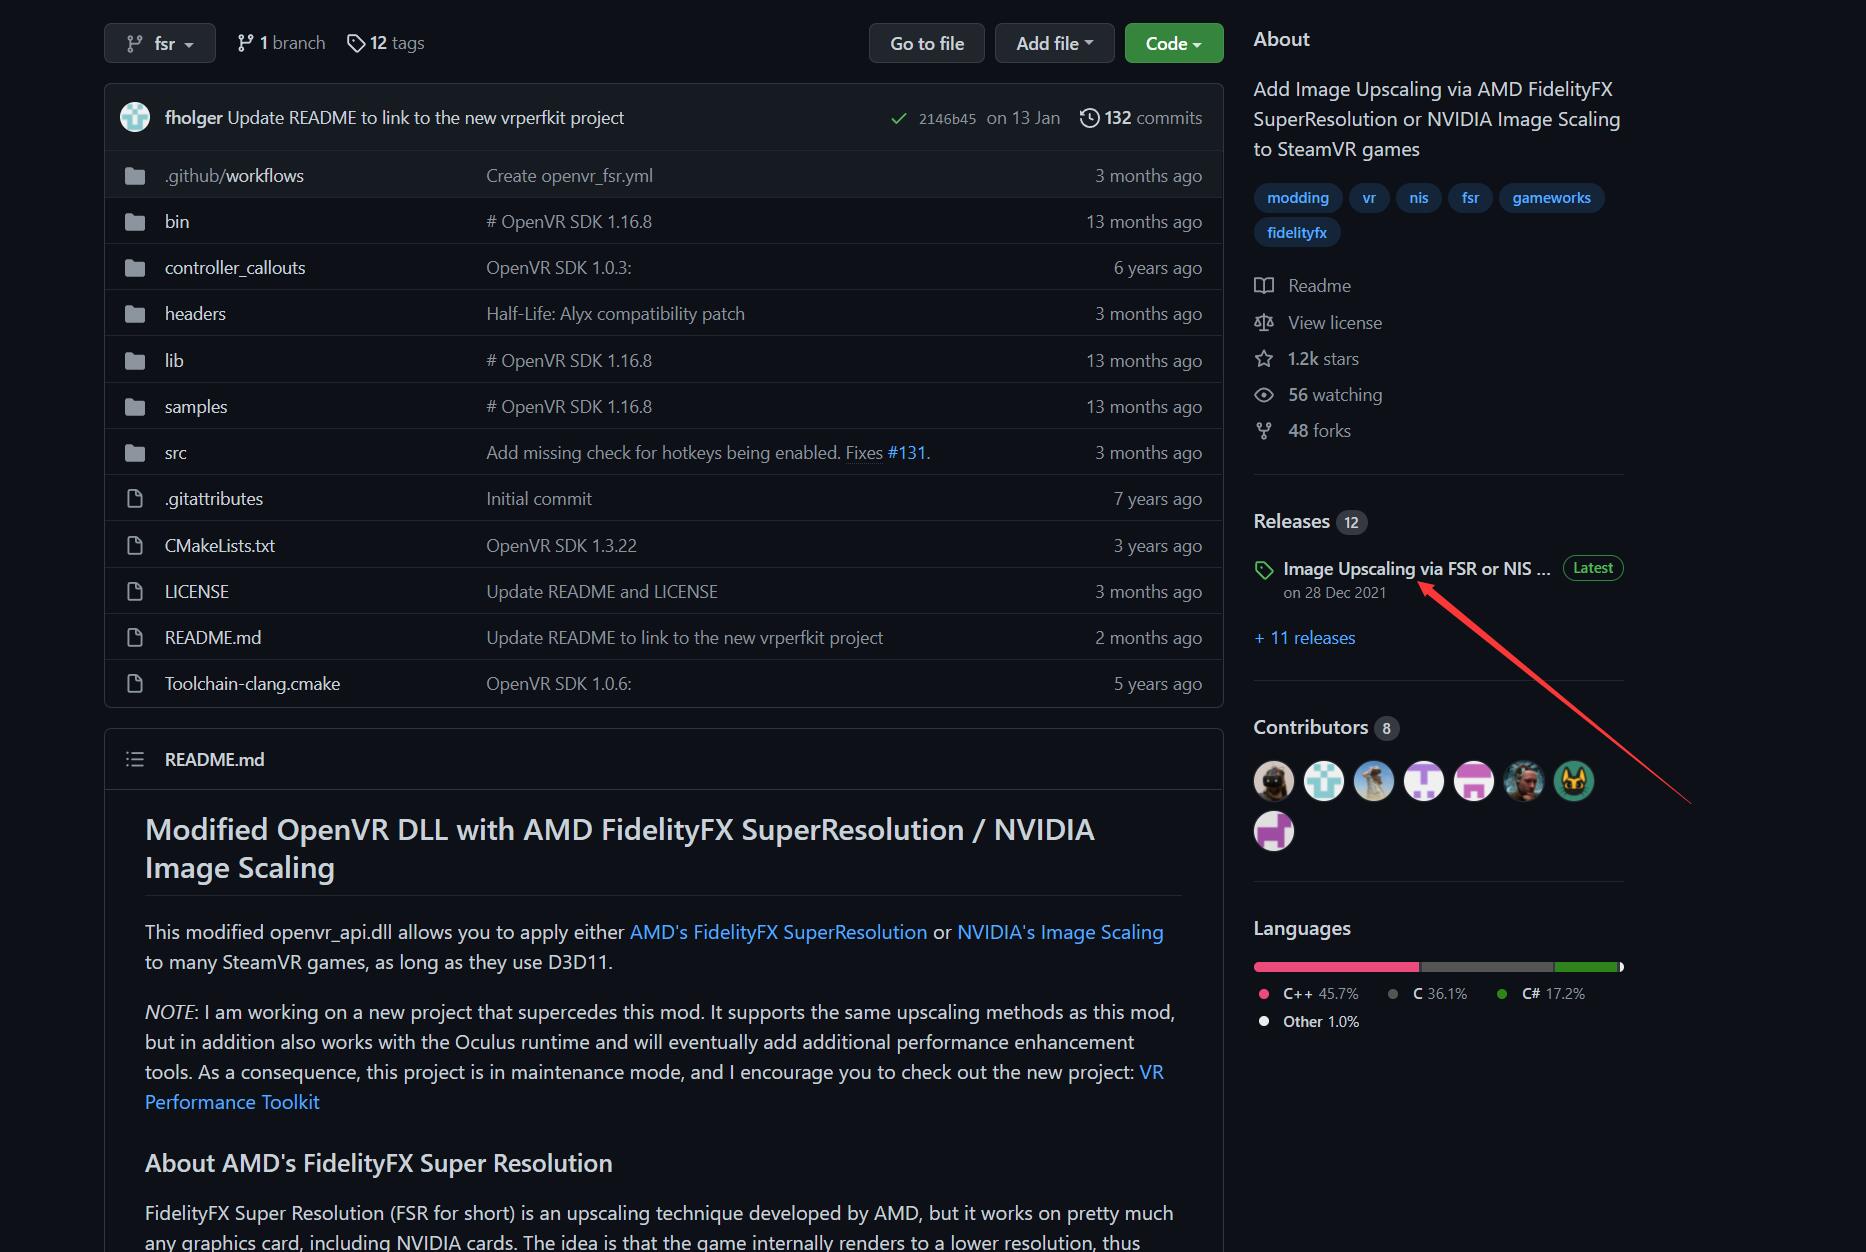The image size is (1866, 1252).
Task: Click the README.md file icon in list
Action: point(135,638)
